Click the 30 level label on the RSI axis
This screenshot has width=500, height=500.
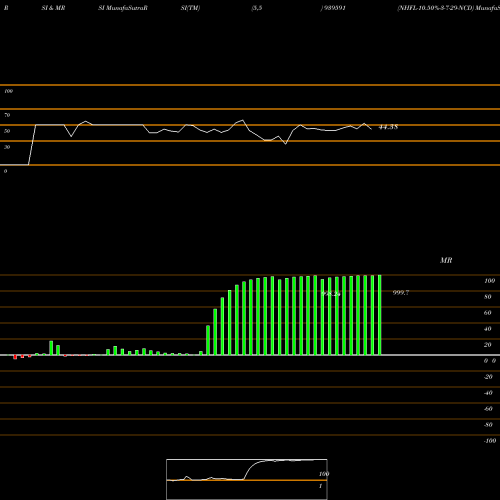pos(7,147)
